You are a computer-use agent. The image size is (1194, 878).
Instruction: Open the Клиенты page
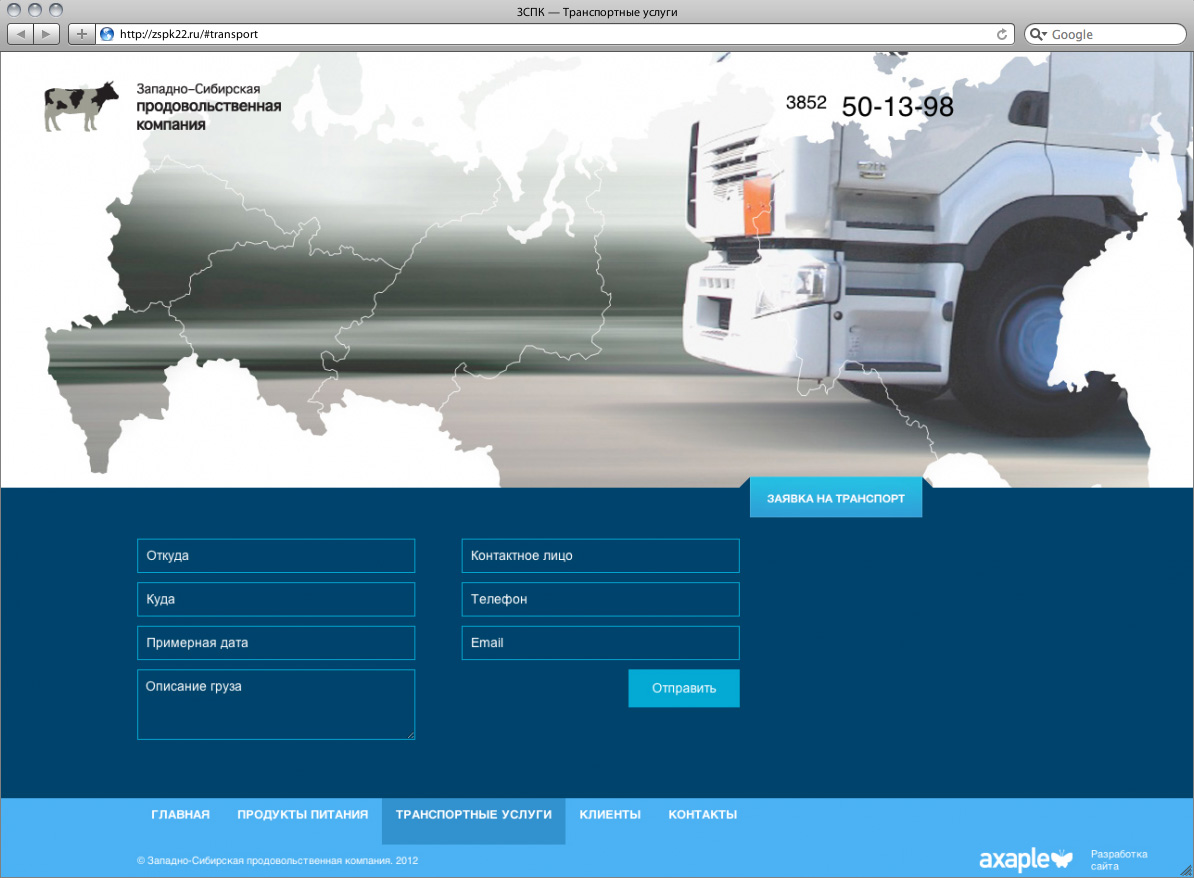pyautogui.click(x=610, y=815)
